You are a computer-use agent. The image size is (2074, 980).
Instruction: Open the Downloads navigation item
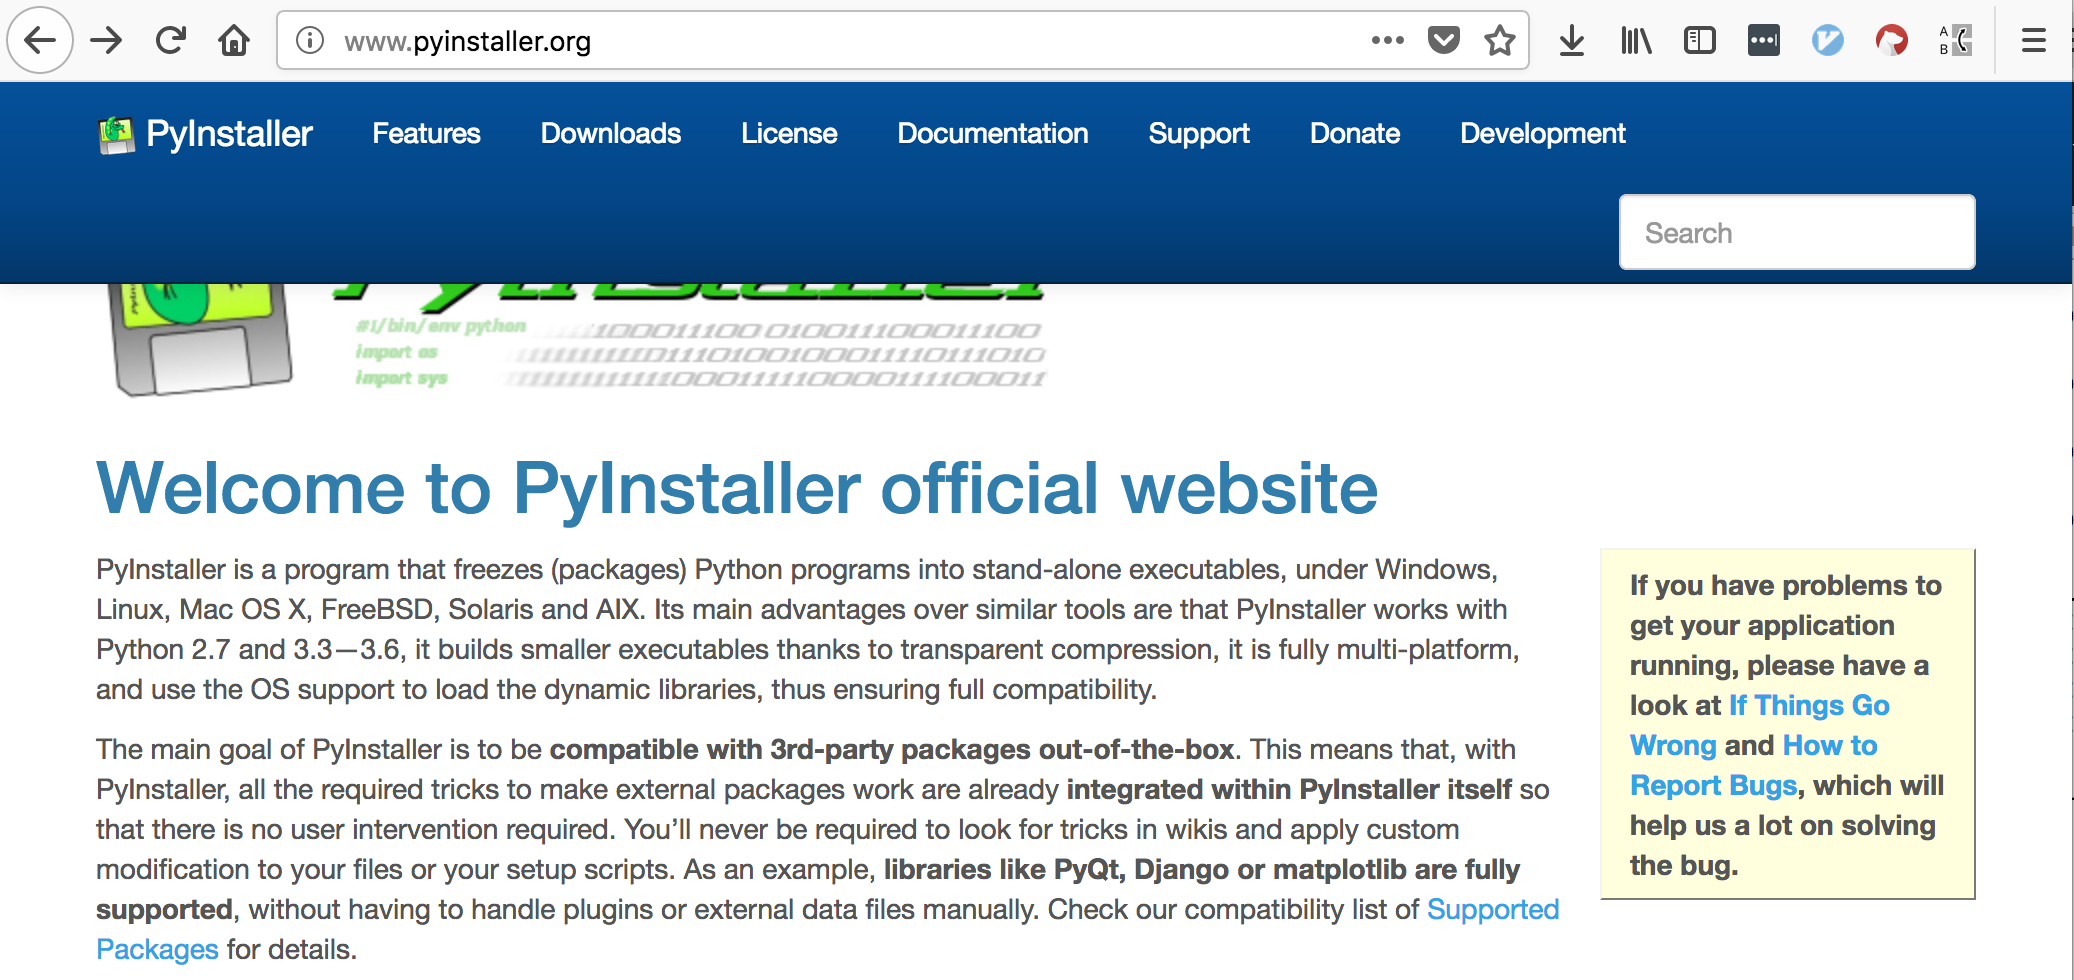610,133
